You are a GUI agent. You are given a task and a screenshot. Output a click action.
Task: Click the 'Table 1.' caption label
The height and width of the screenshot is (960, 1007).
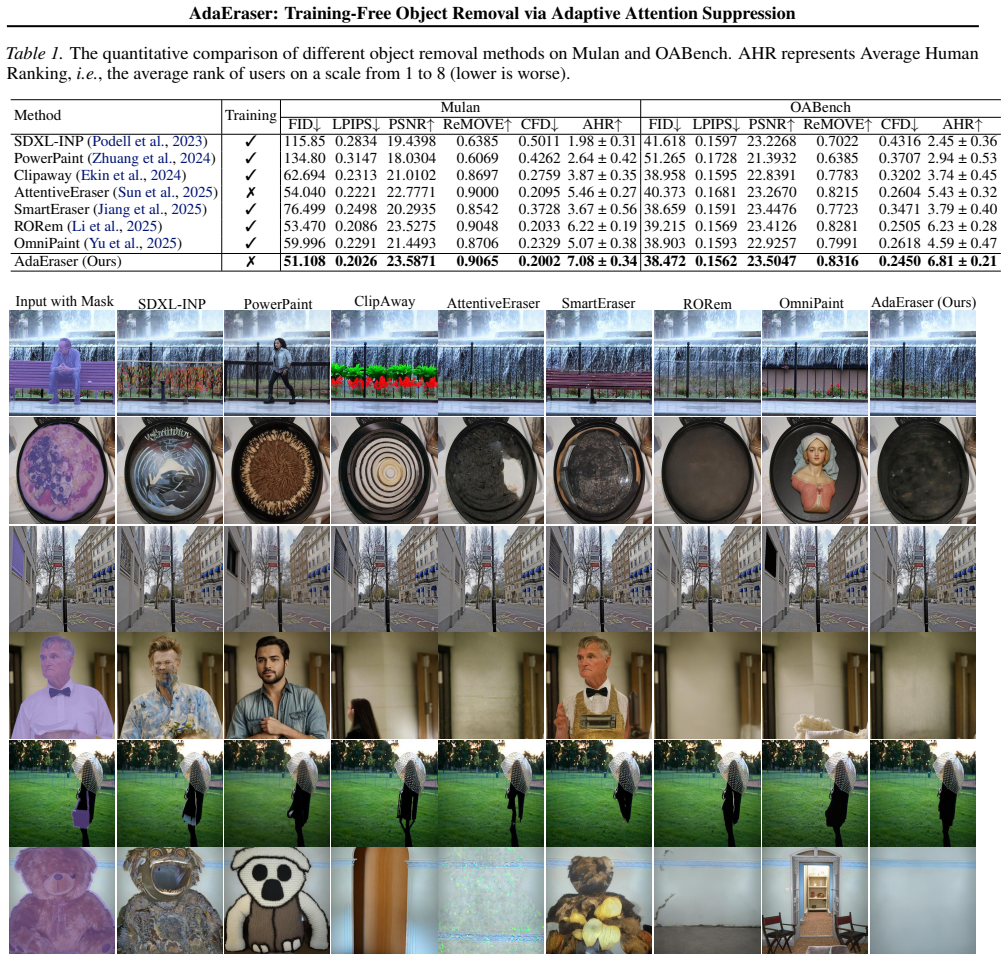click(x=35, y=53)
